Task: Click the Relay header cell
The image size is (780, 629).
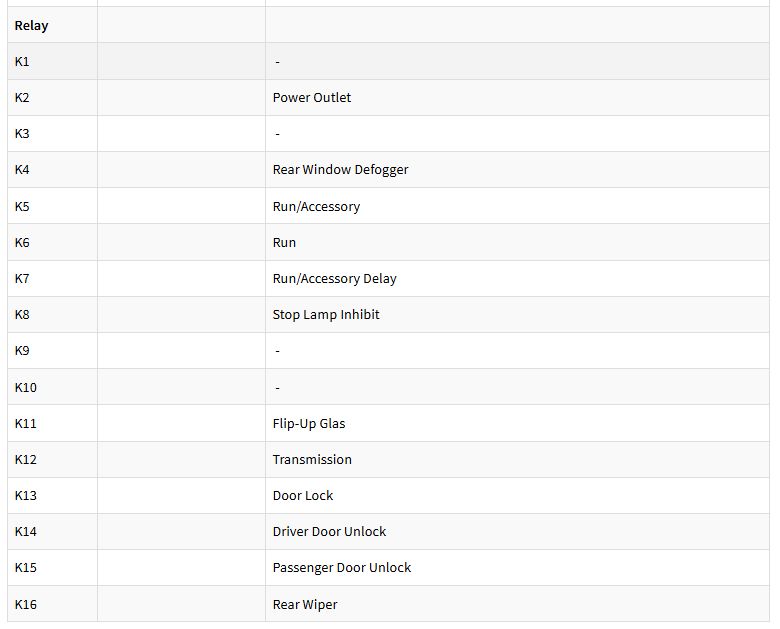Action: tap(31, 25)
